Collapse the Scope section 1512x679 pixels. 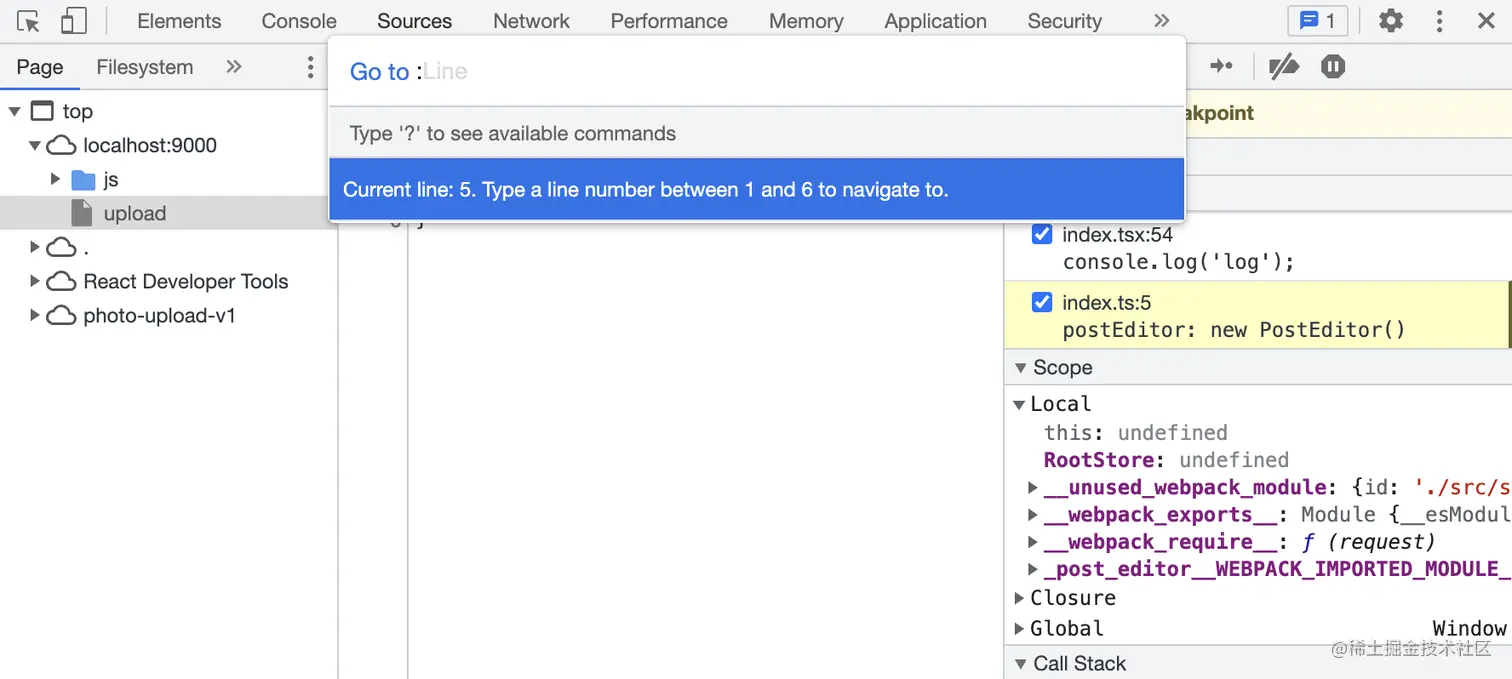(1021, 368)
